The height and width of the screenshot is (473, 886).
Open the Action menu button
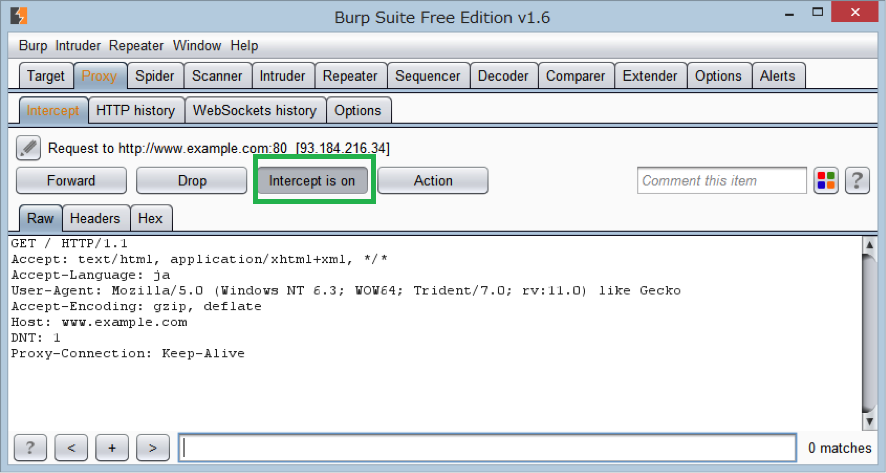(433, 181)
